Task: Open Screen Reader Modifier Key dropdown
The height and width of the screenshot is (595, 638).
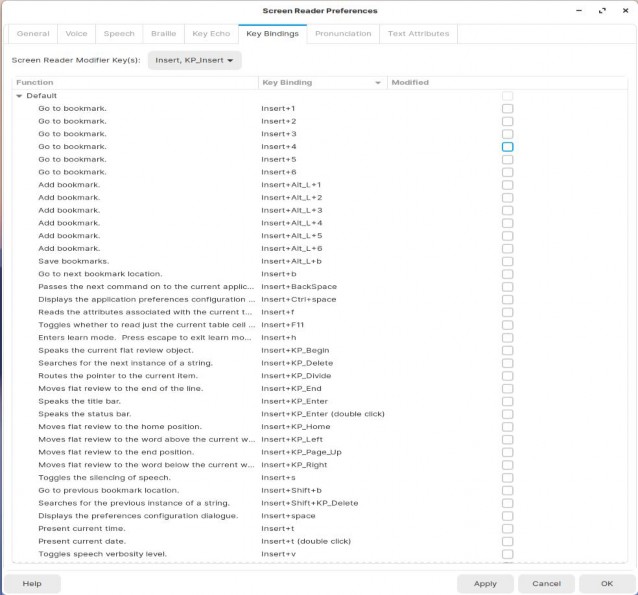Action: click(x=194, y=60)
